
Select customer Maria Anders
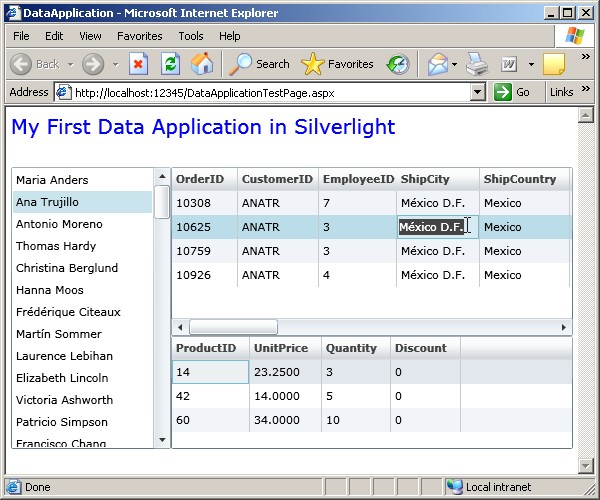83,180
